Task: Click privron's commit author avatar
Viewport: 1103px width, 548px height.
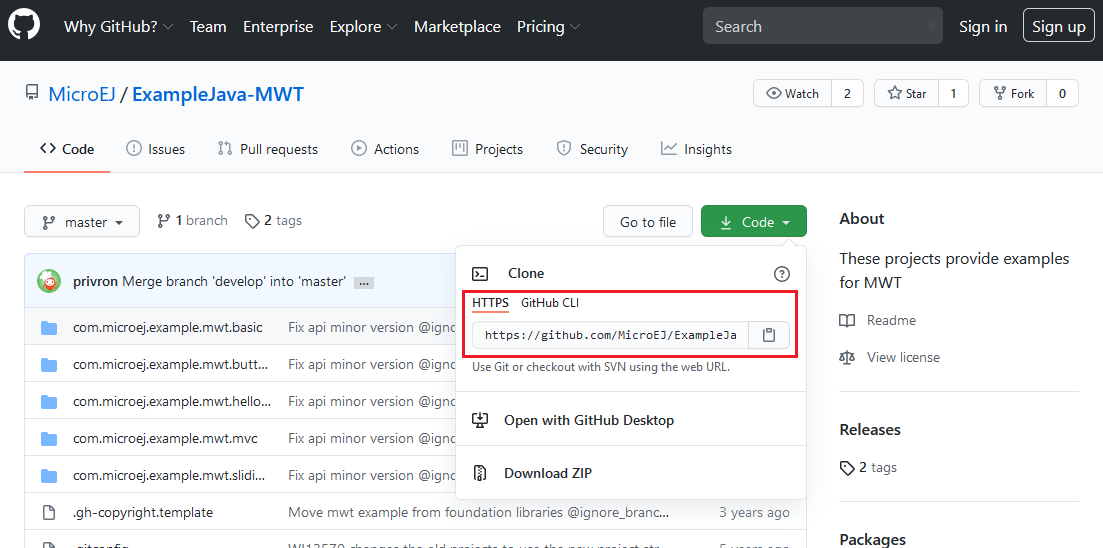Action: coord(48,281)
